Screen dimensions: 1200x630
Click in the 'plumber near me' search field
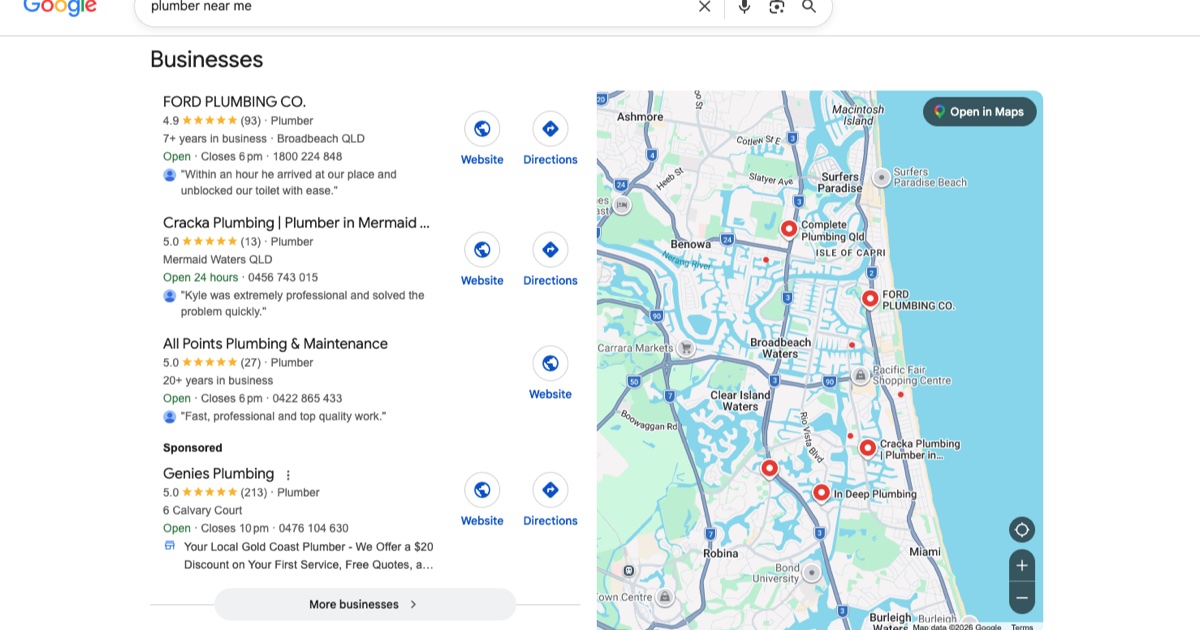coord(420,7)
